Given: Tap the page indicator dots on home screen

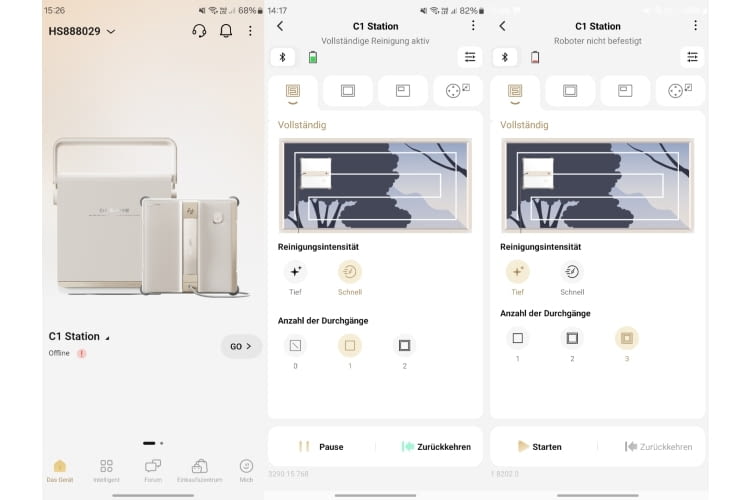Looking at the screenshot, I should (x=153, y=443).
